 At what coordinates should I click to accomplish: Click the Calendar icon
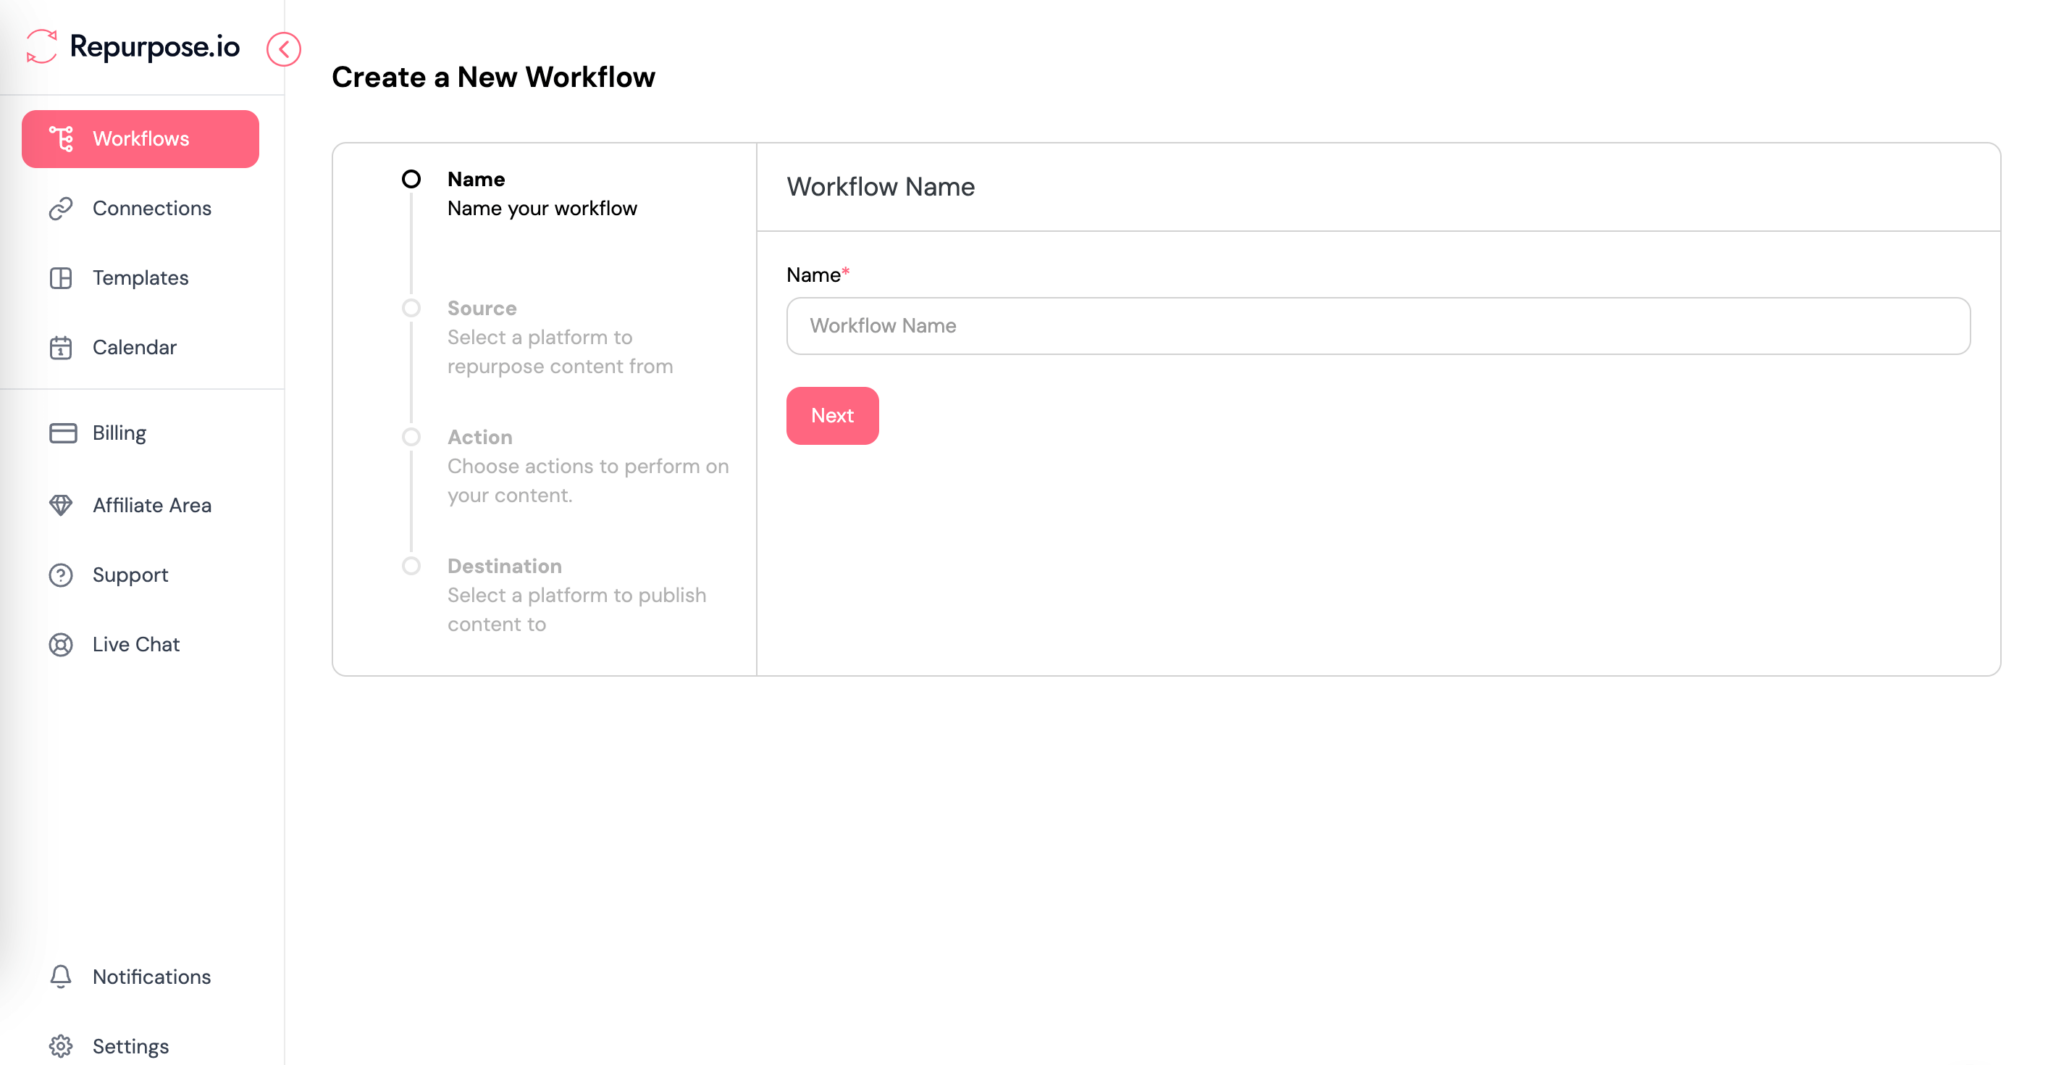coord(62,347)
